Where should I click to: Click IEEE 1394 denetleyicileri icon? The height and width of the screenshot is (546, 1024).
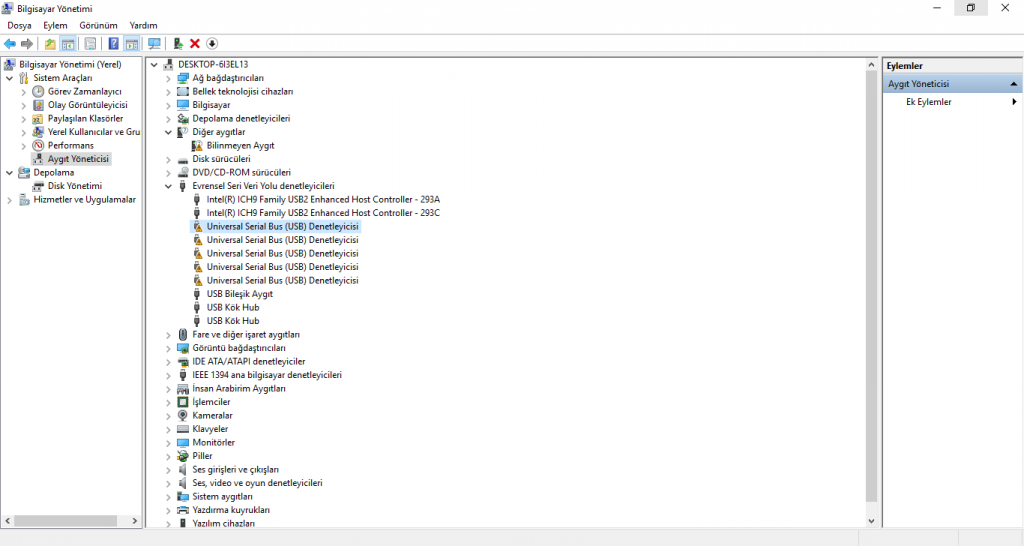point(183,375)
